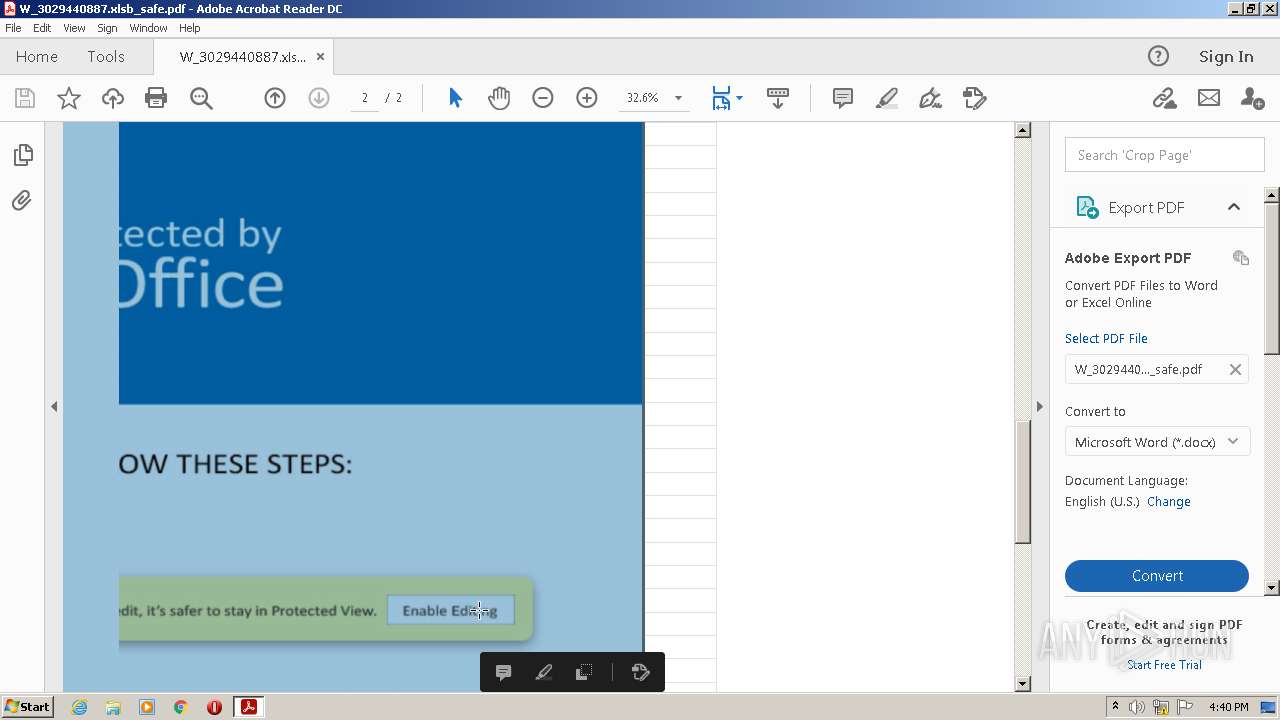Send file by email envelope icon

1209,98
